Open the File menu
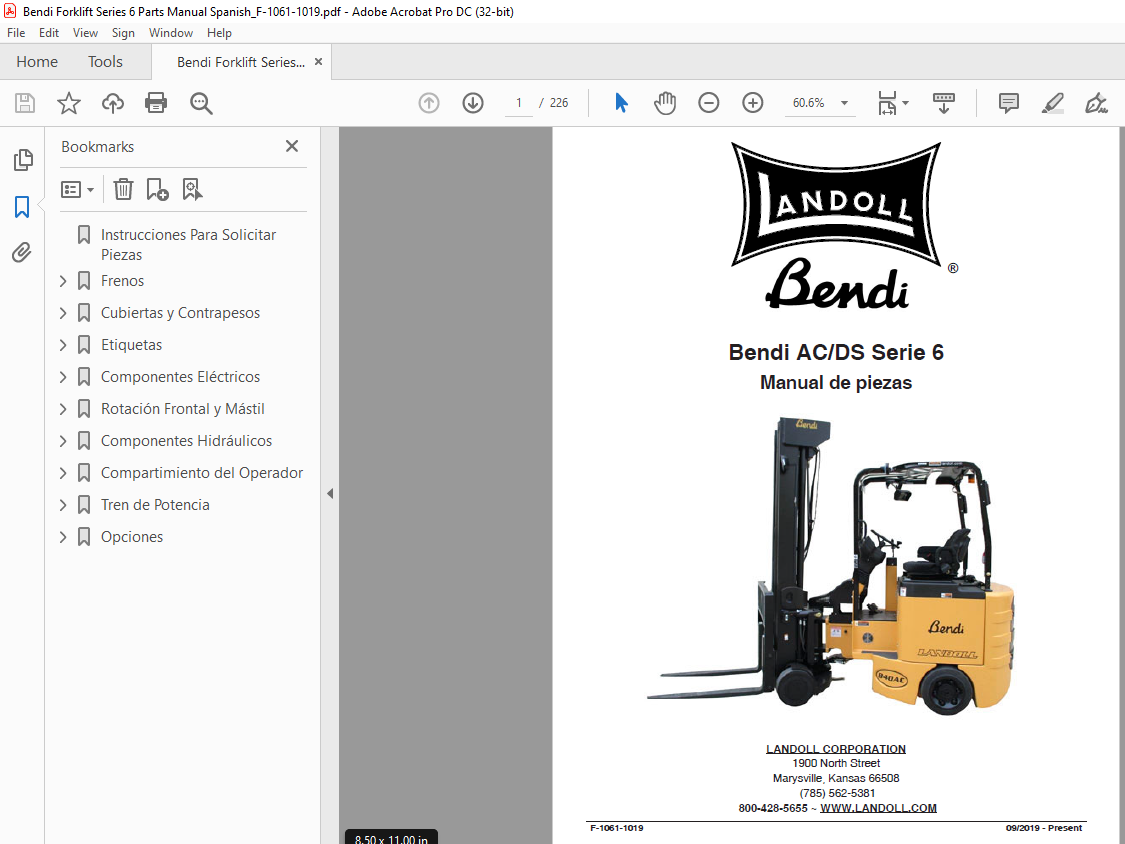The width and height of the screenshot is (1125, 844). click(16, 33)
